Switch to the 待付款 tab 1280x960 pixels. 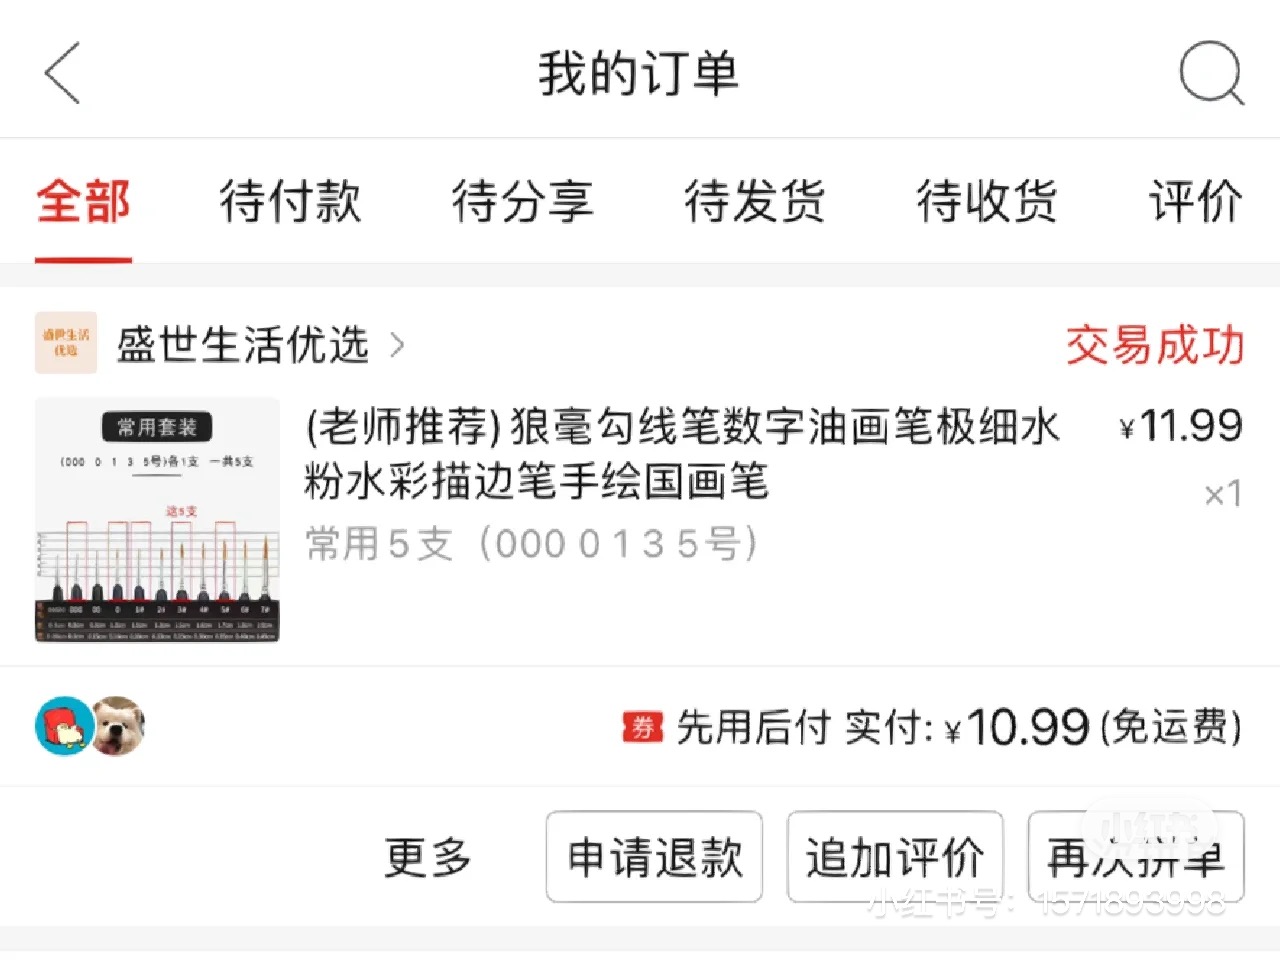290,201
